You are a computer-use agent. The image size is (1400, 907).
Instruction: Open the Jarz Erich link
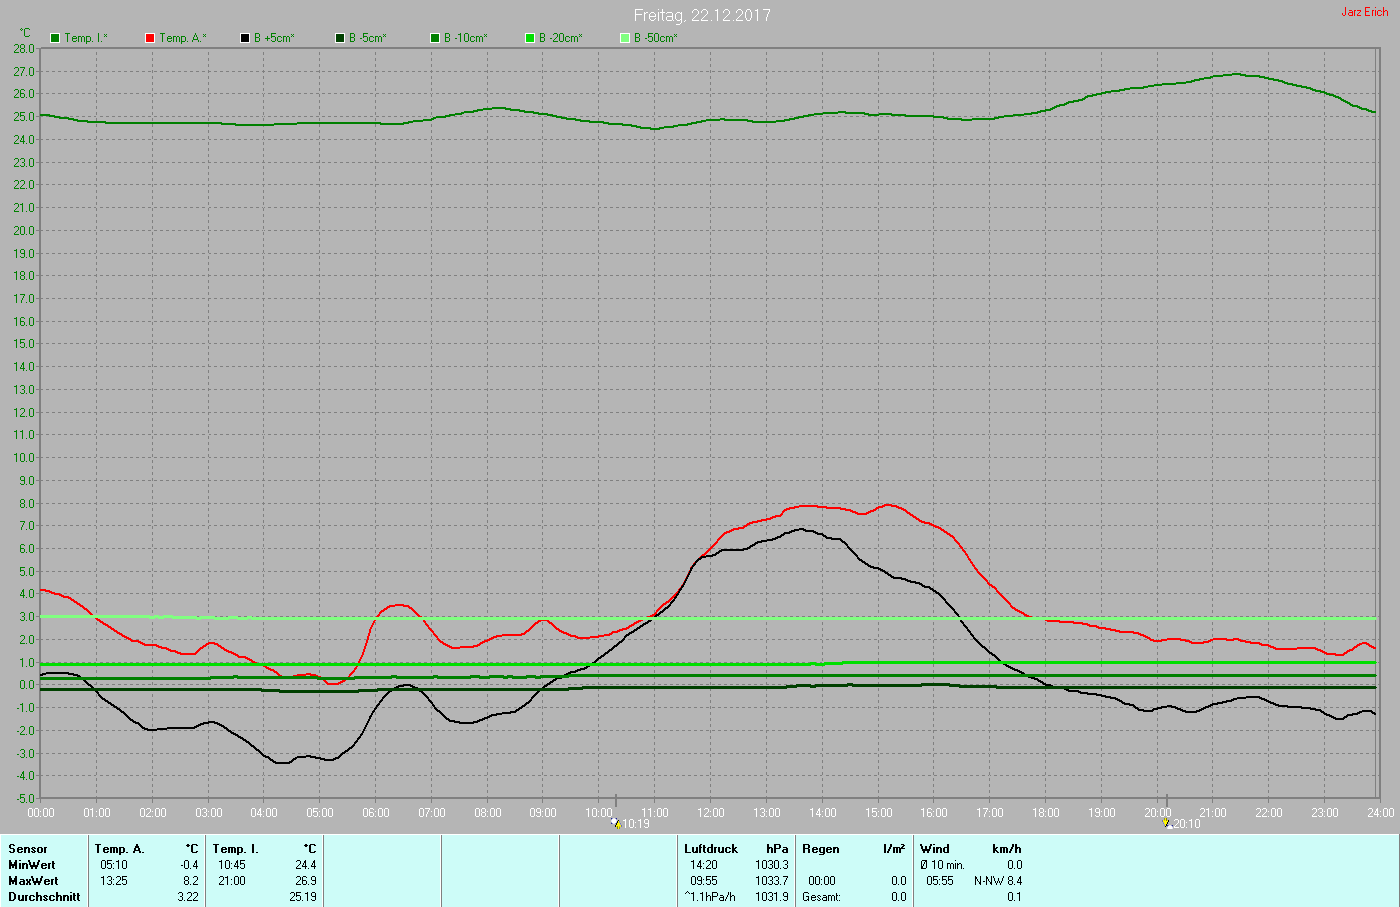pyautogui.click(x=1364, y=12)
